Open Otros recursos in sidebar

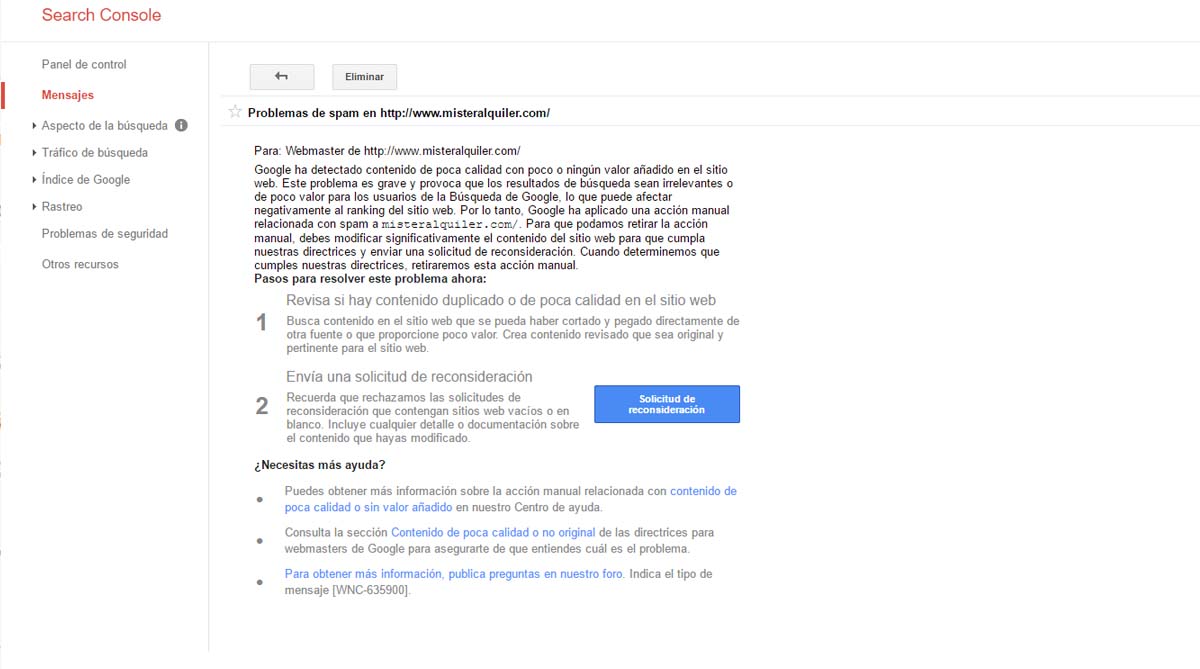point(80,265)
